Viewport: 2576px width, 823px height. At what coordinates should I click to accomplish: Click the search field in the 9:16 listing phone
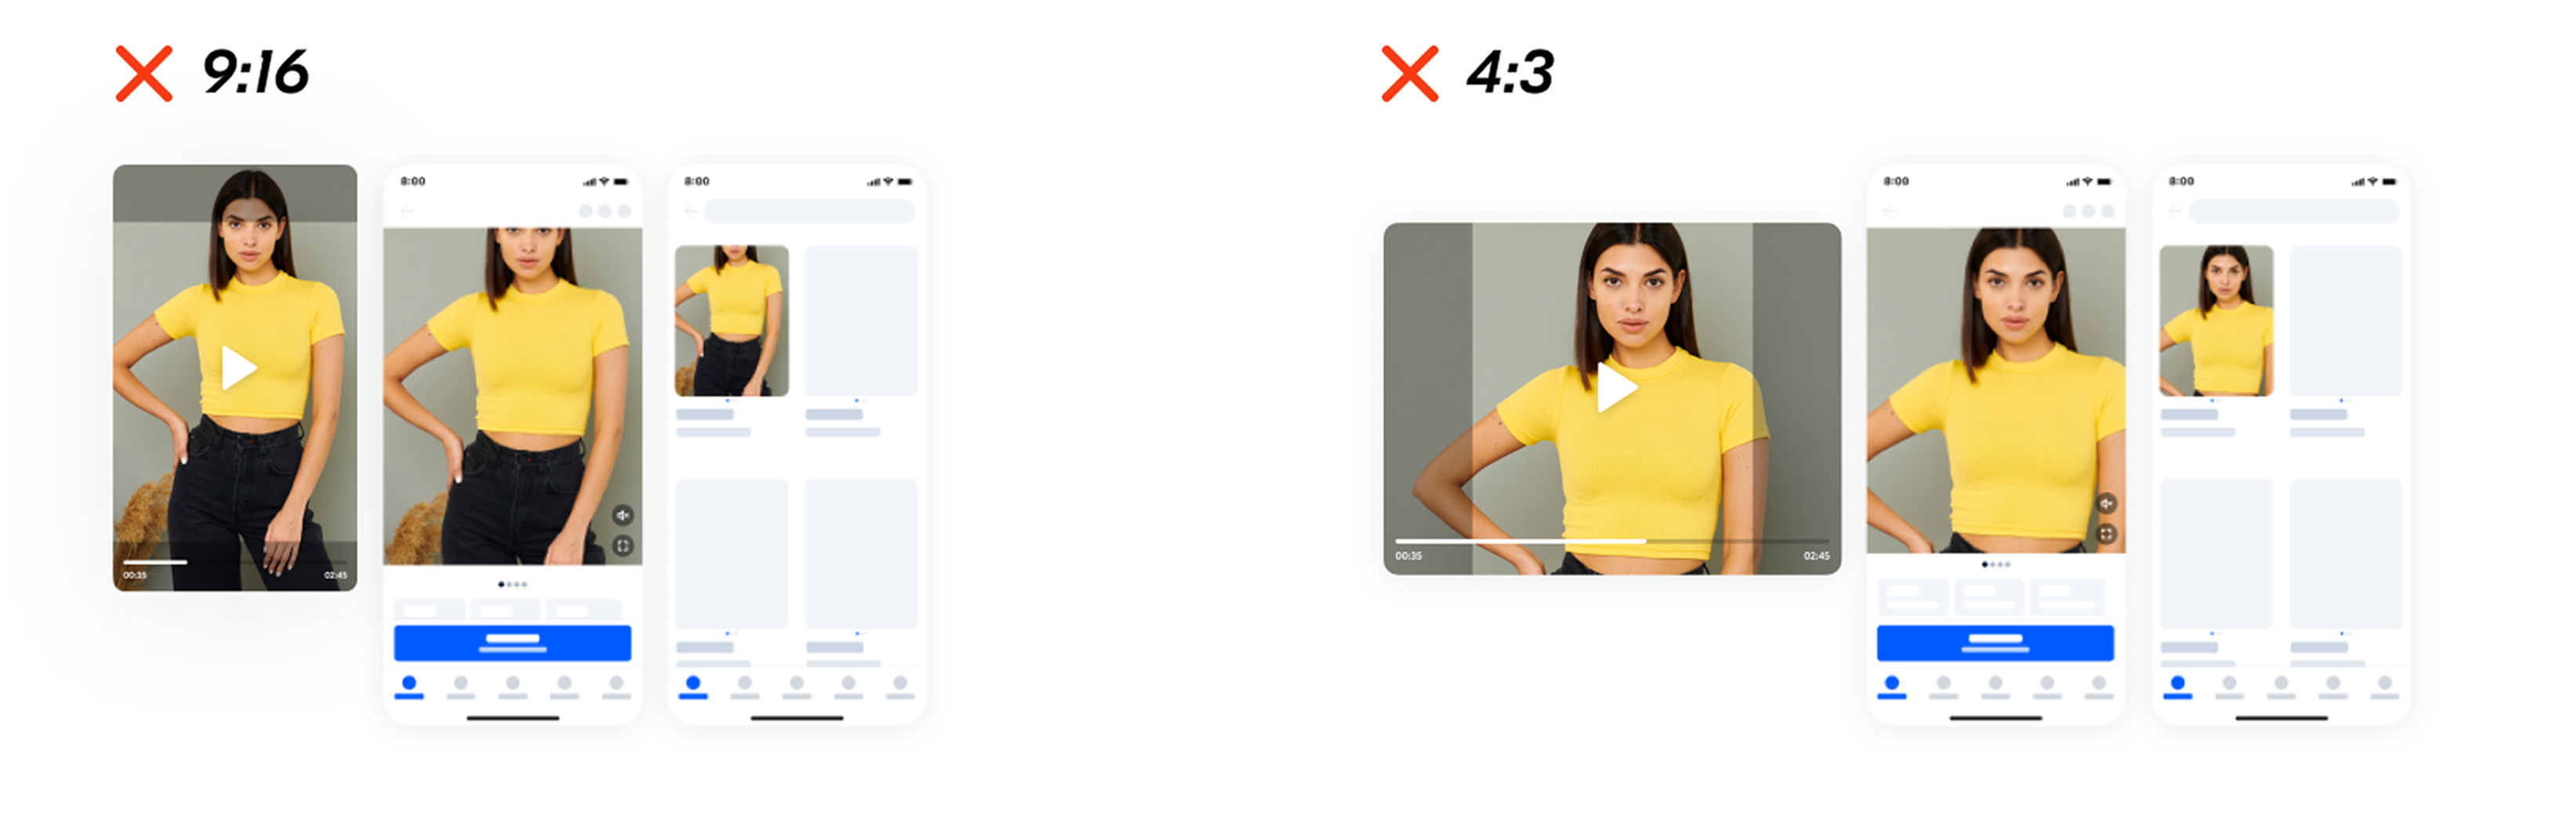pos(809,211)
